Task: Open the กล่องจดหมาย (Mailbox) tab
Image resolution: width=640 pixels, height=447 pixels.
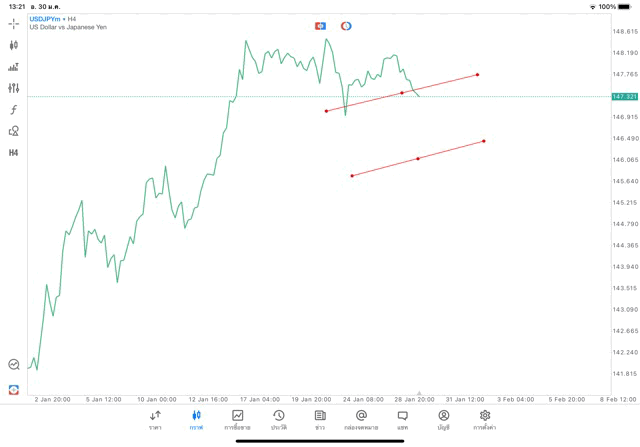Action: [361, 419]
